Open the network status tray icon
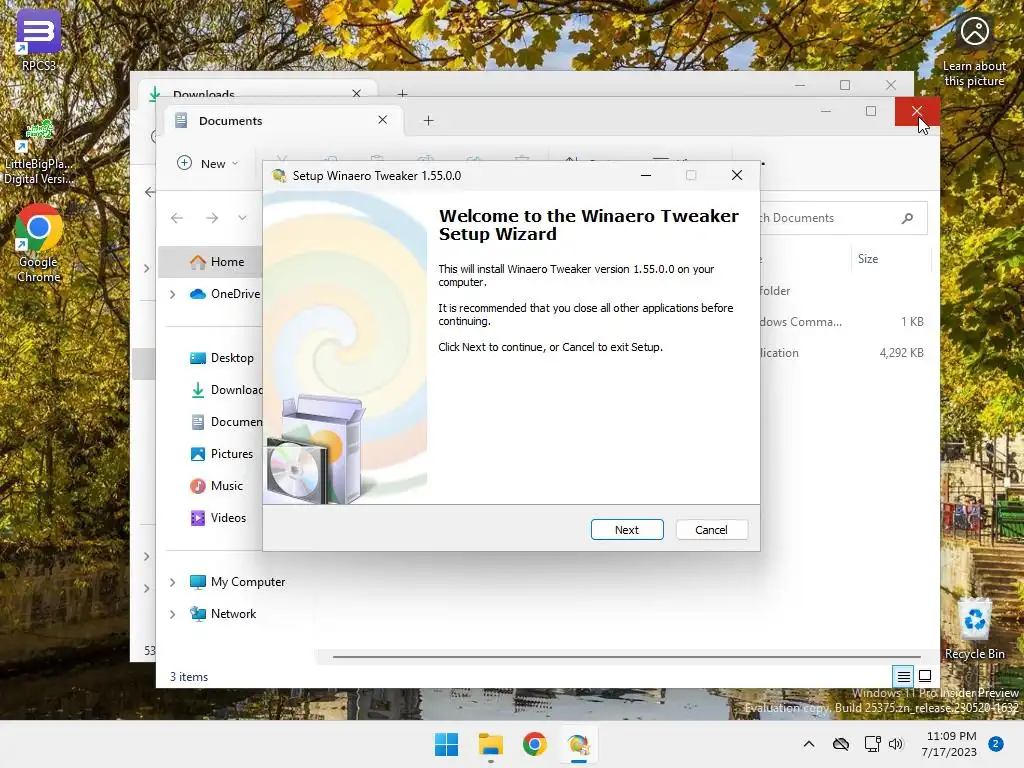This screenshot has width=1024, height=768. 872,744
